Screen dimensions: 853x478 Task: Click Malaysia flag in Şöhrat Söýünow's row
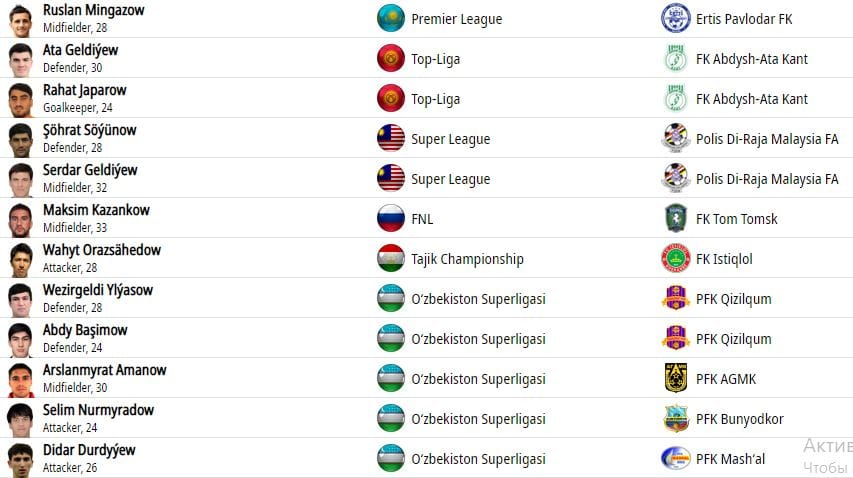[390, 138]
